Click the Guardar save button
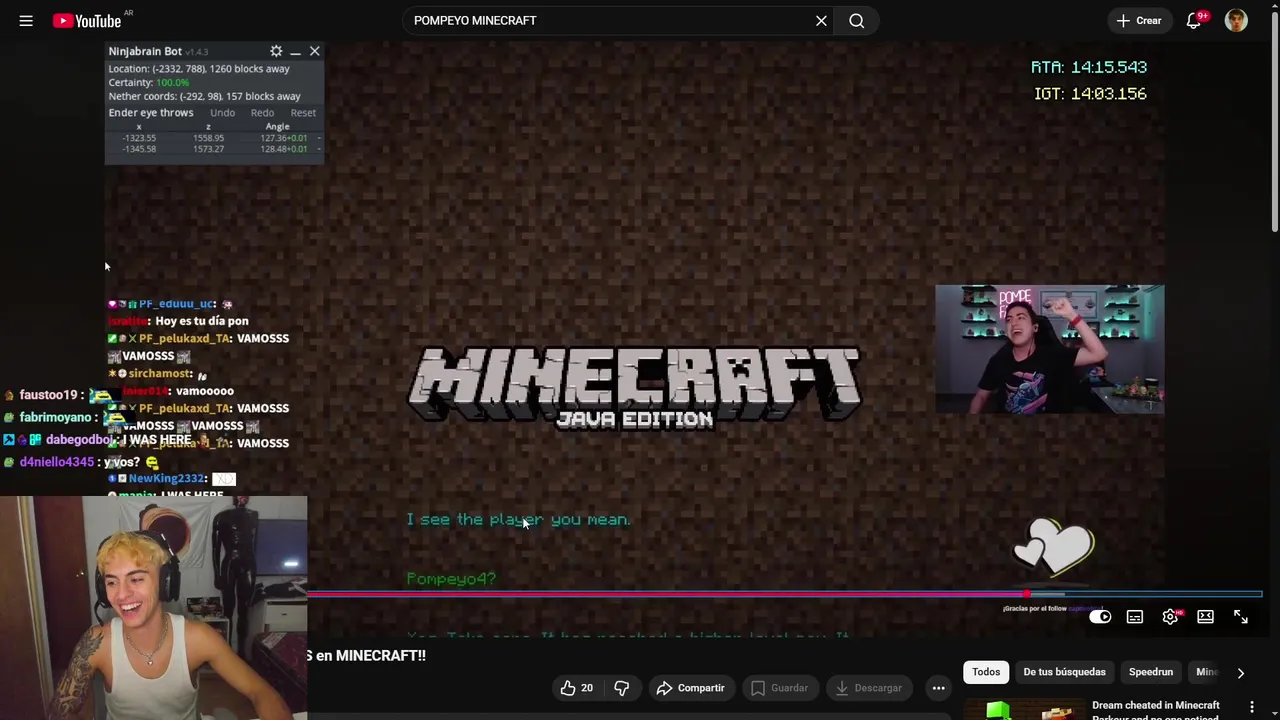Viewport: 1280px width, 720px height. tap(779, 688)
